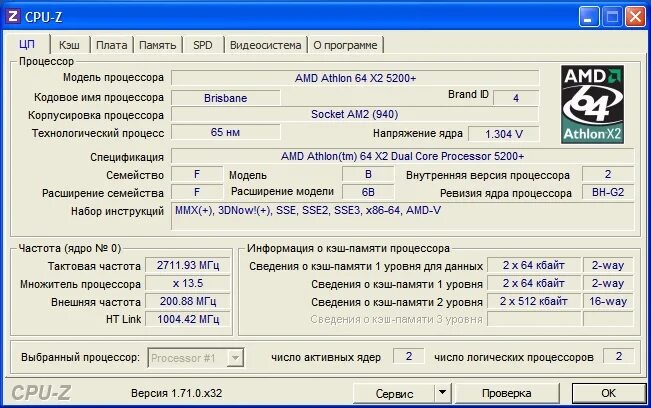This screenshot has width=651, height=408.
Task: Click the Проверка button
Action: (507, 393)
